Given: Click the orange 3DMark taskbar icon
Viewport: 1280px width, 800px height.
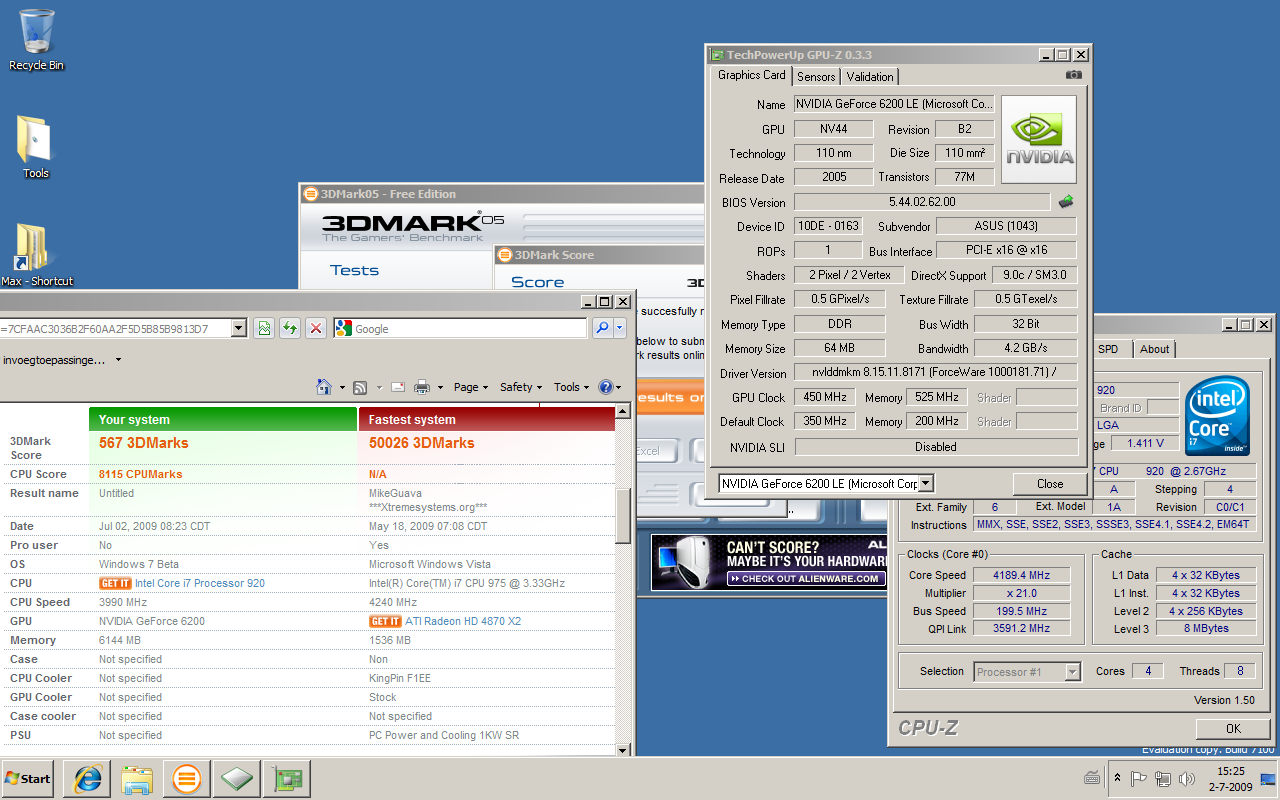Looking at the screenshot, I should coord(187,779).
